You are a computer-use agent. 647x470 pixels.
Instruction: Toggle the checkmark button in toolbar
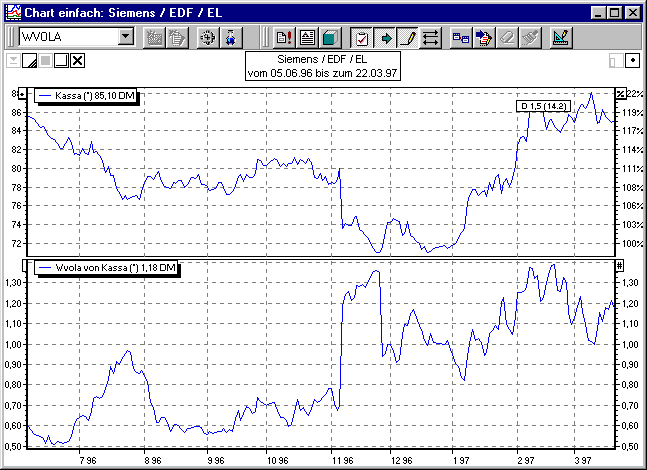(x=362, y=37)
